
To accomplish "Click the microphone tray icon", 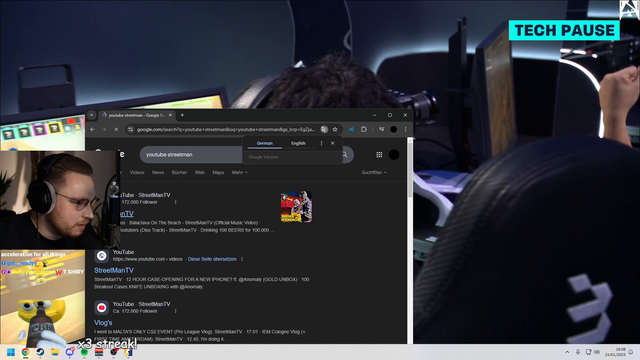I will [x=578, y=352].
